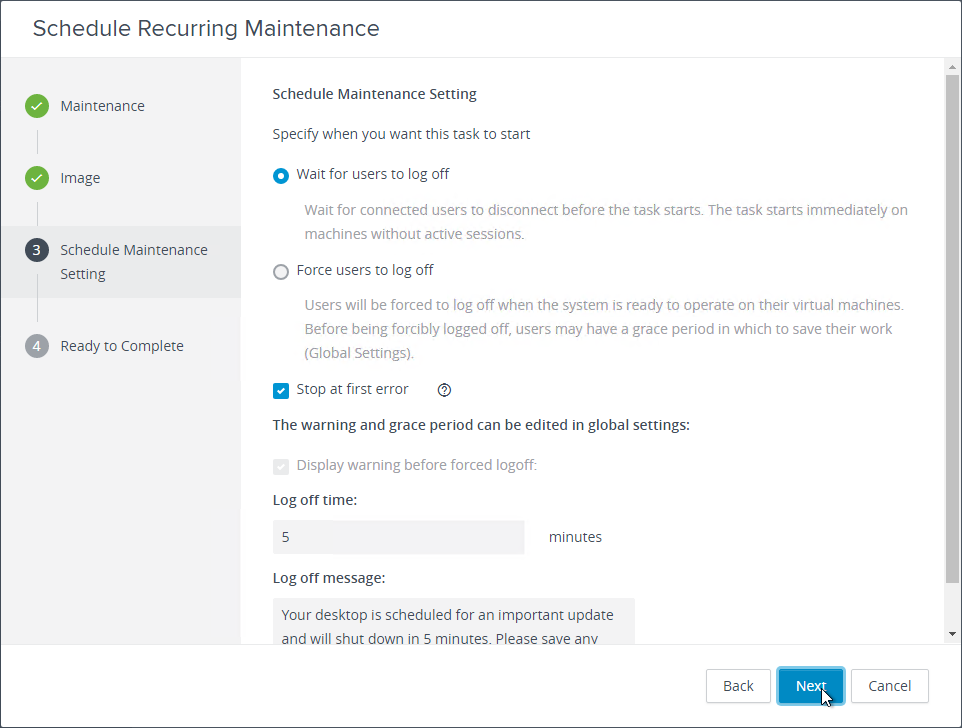This screenshot has width=962, height=728.
Task: Open Ready to Complete step
Action: (122, 346)
